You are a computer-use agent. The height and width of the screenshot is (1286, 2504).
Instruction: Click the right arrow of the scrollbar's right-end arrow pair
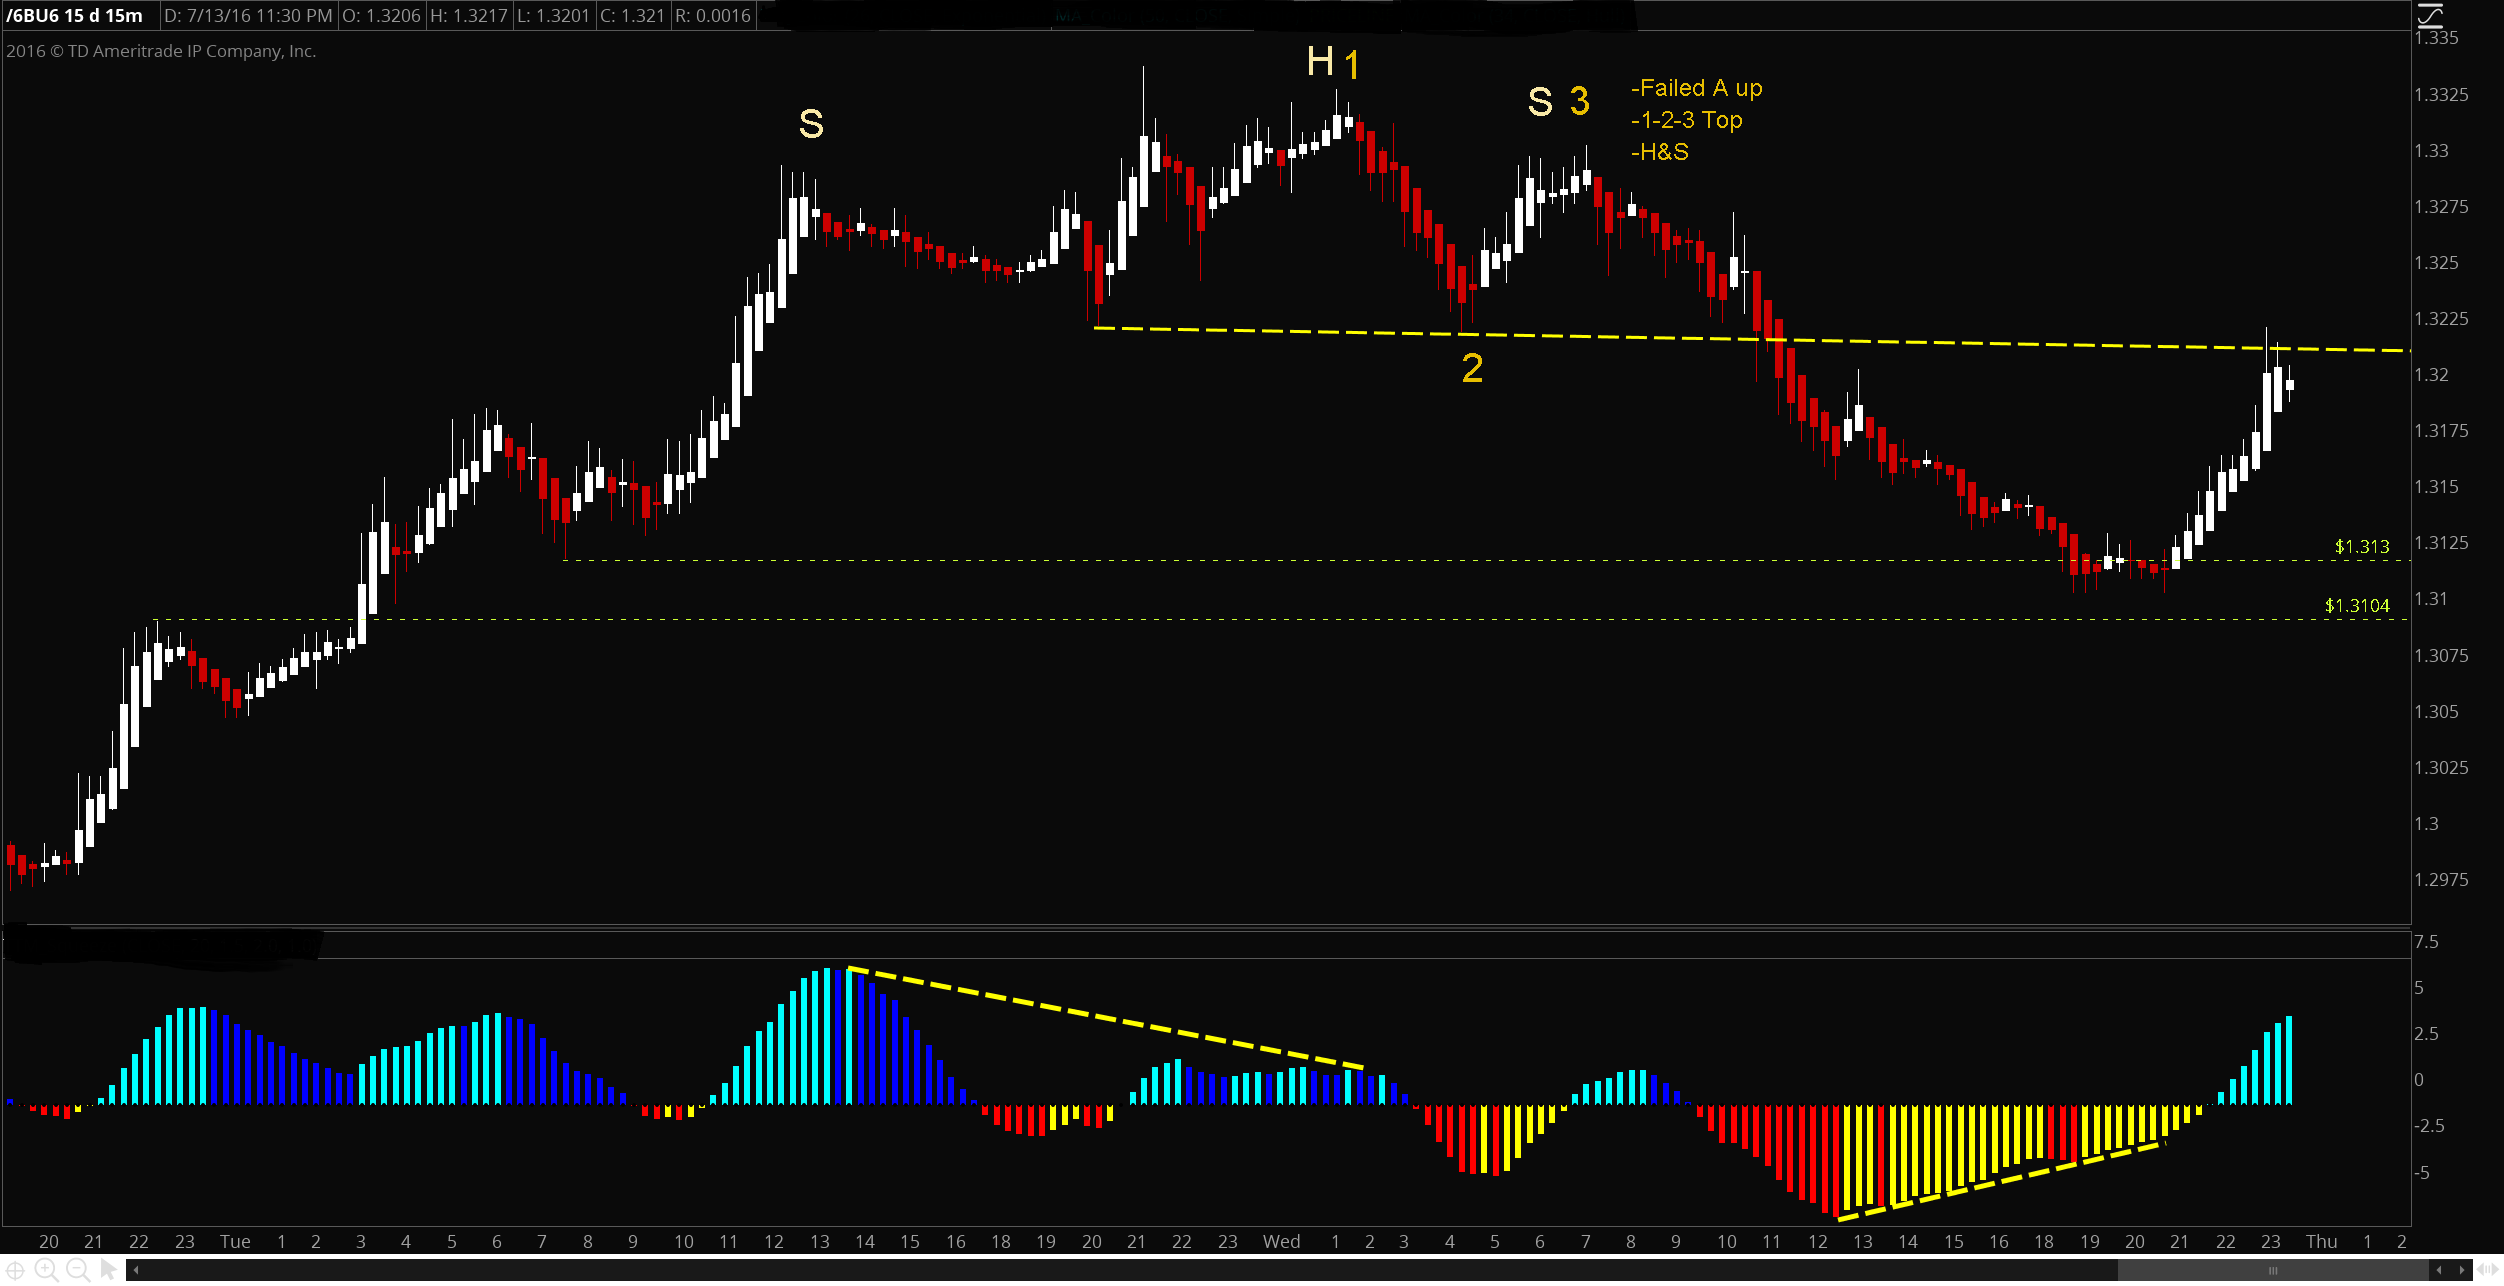pos(2461,1270)
